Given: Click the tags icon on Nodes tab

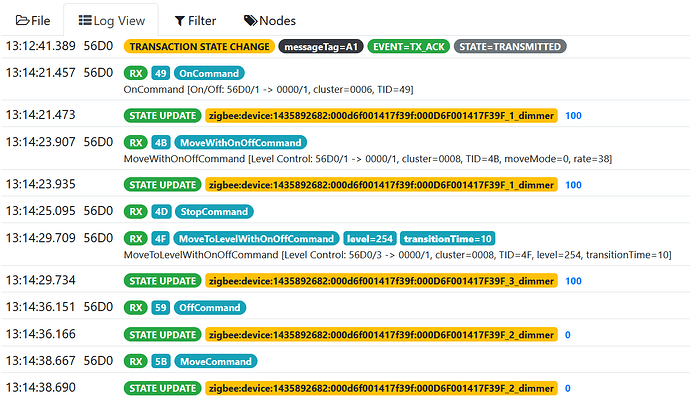Looking at the screenshot, I should pyautogui.click(x=250, y=21).
